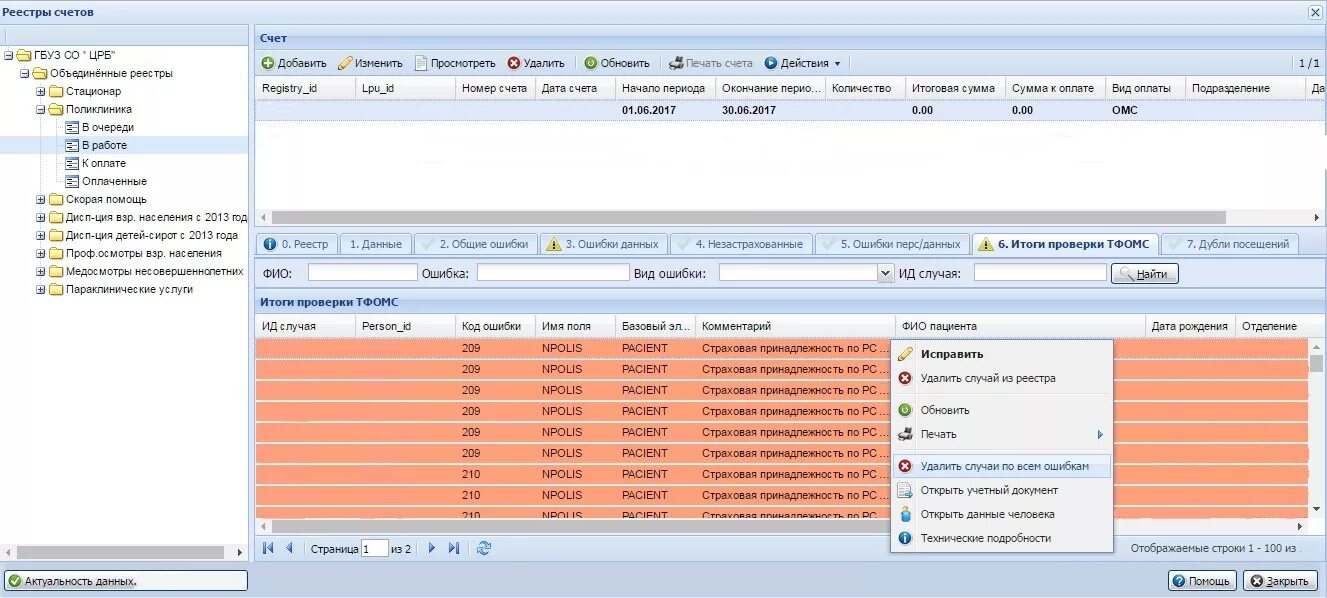Click the Актуальность данных button

coord(126,581)
